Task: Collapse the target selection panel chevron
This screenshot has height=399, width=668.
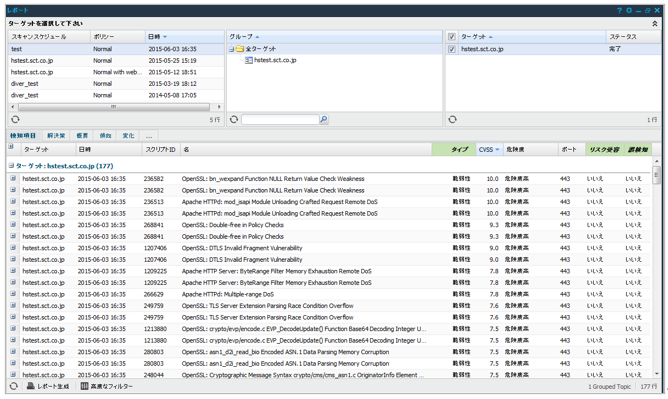Action: 655,23
